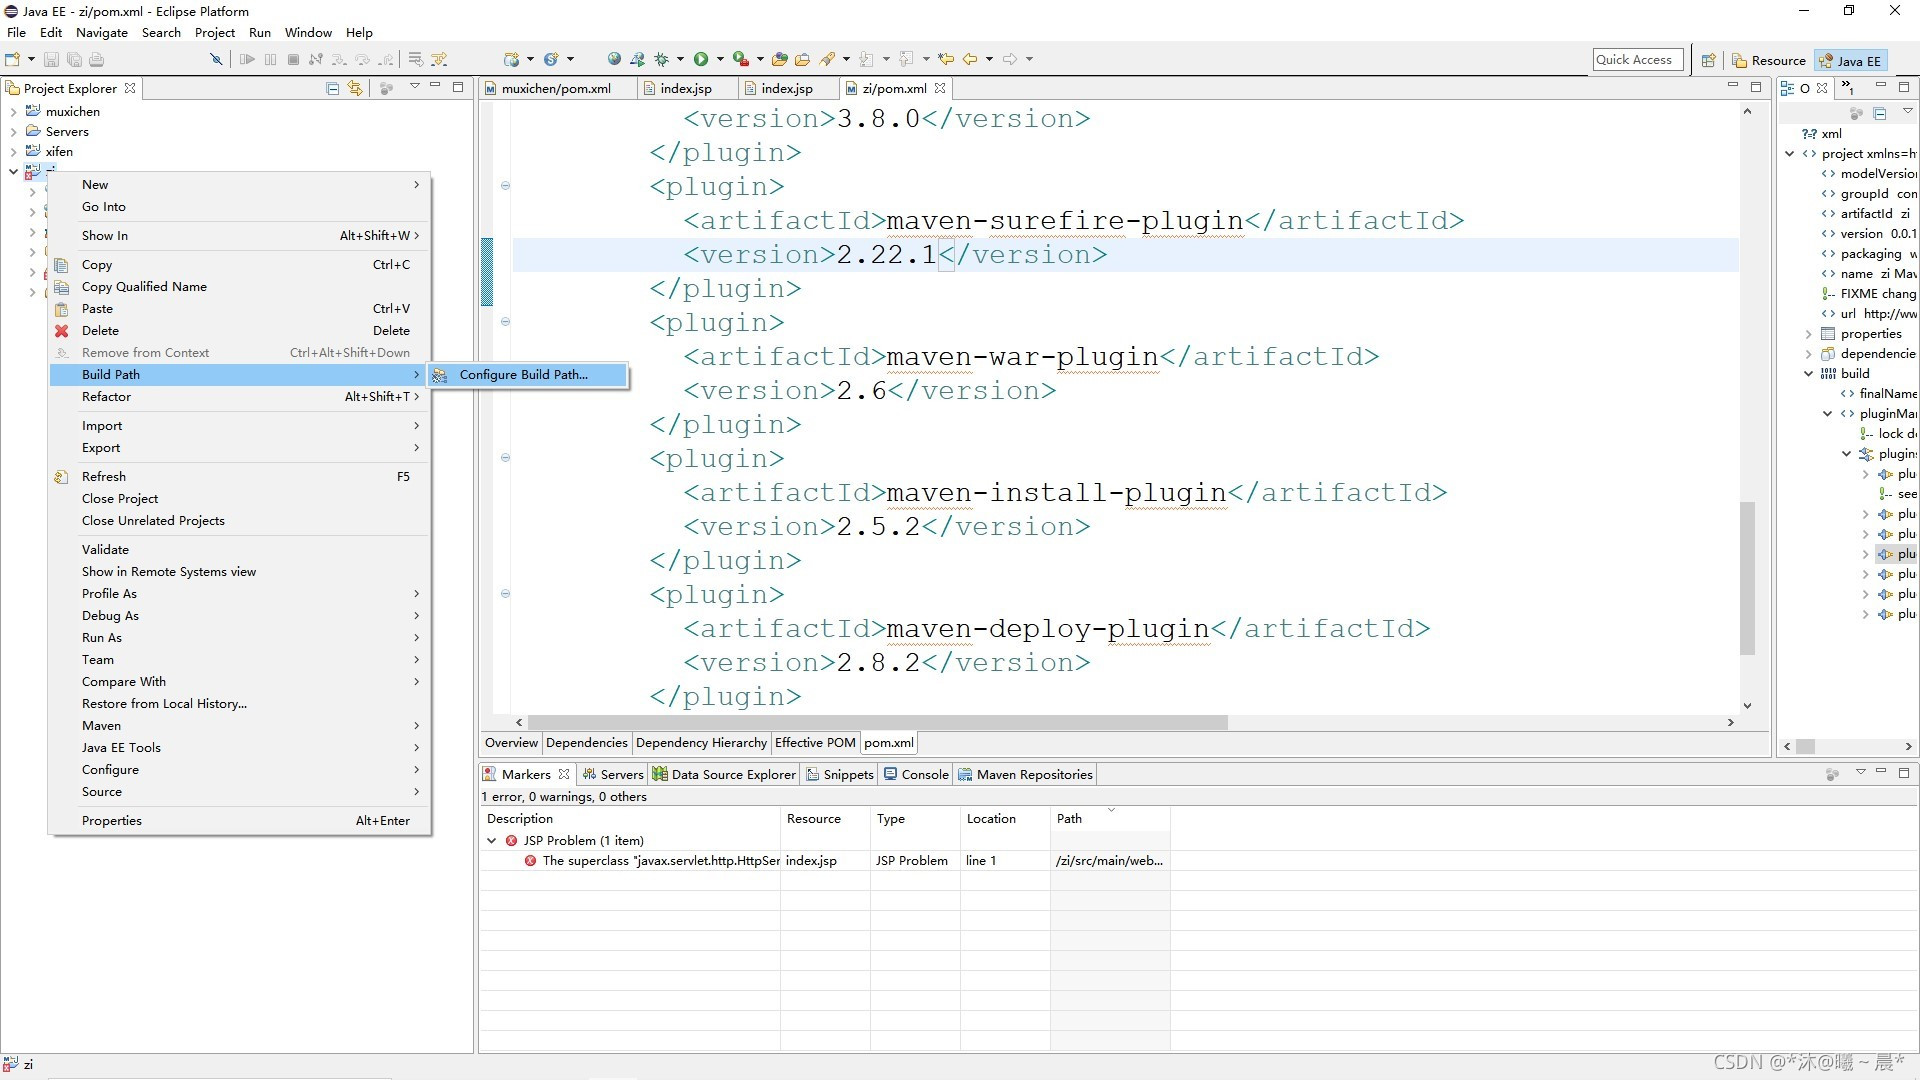
Task: Collapse All in Project Explorer toolbar
Action: [331, 88]
